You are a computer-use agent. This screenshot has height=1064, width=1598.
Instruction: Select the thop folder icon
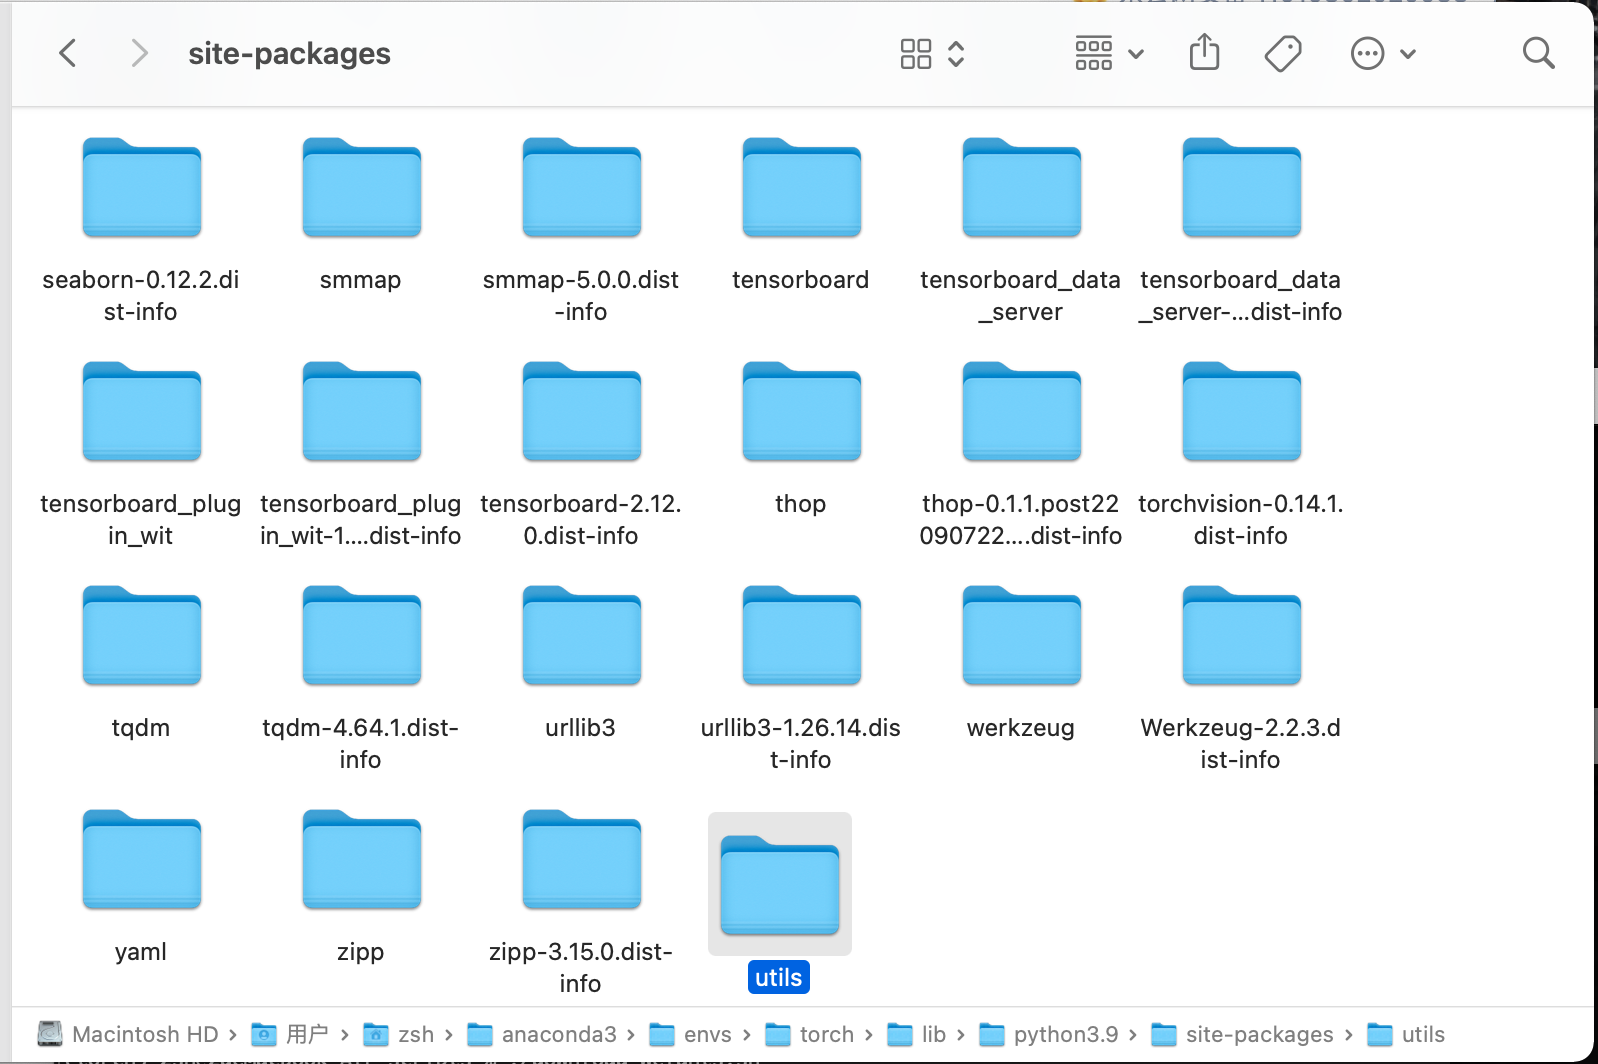click(801, 412)
